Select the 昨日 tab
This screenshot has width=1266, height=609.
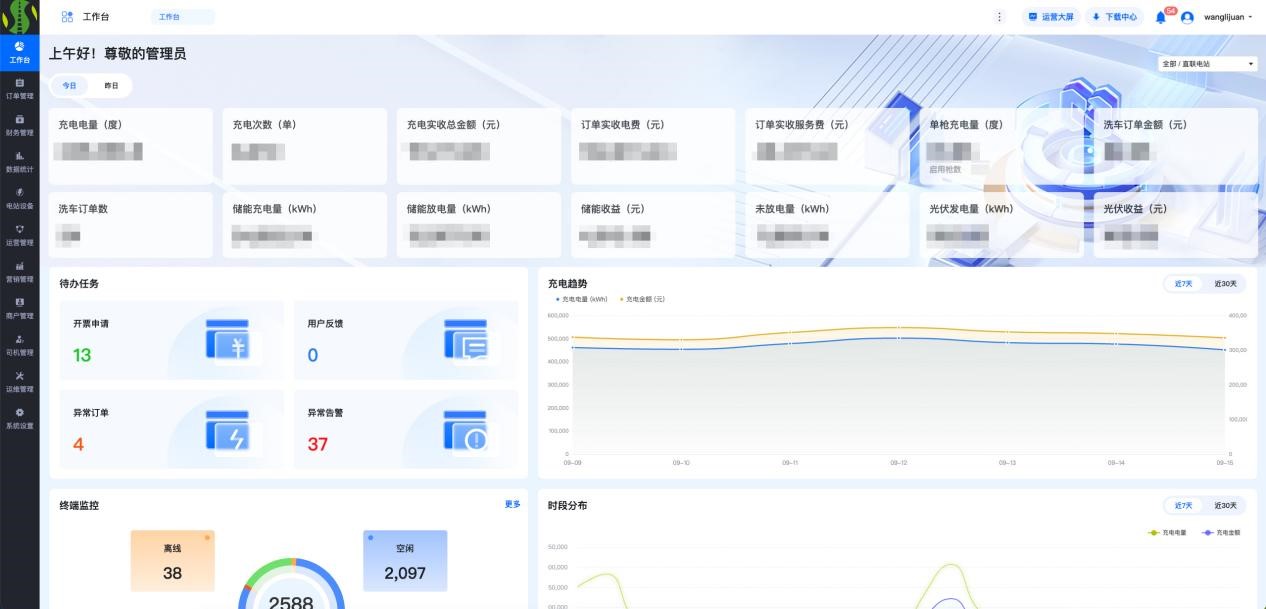111,86
